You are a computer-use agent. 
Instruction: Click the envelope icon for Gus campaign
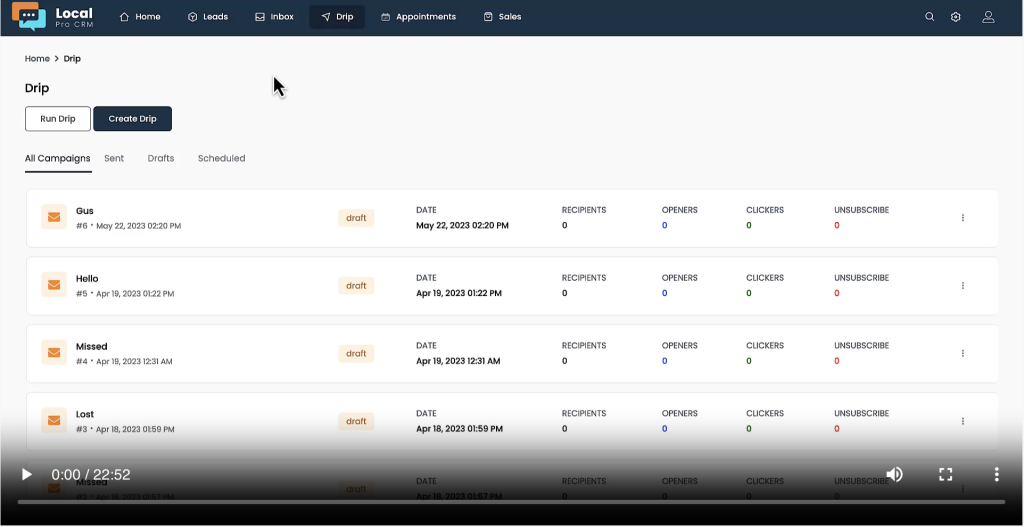(x=53, y=217)
